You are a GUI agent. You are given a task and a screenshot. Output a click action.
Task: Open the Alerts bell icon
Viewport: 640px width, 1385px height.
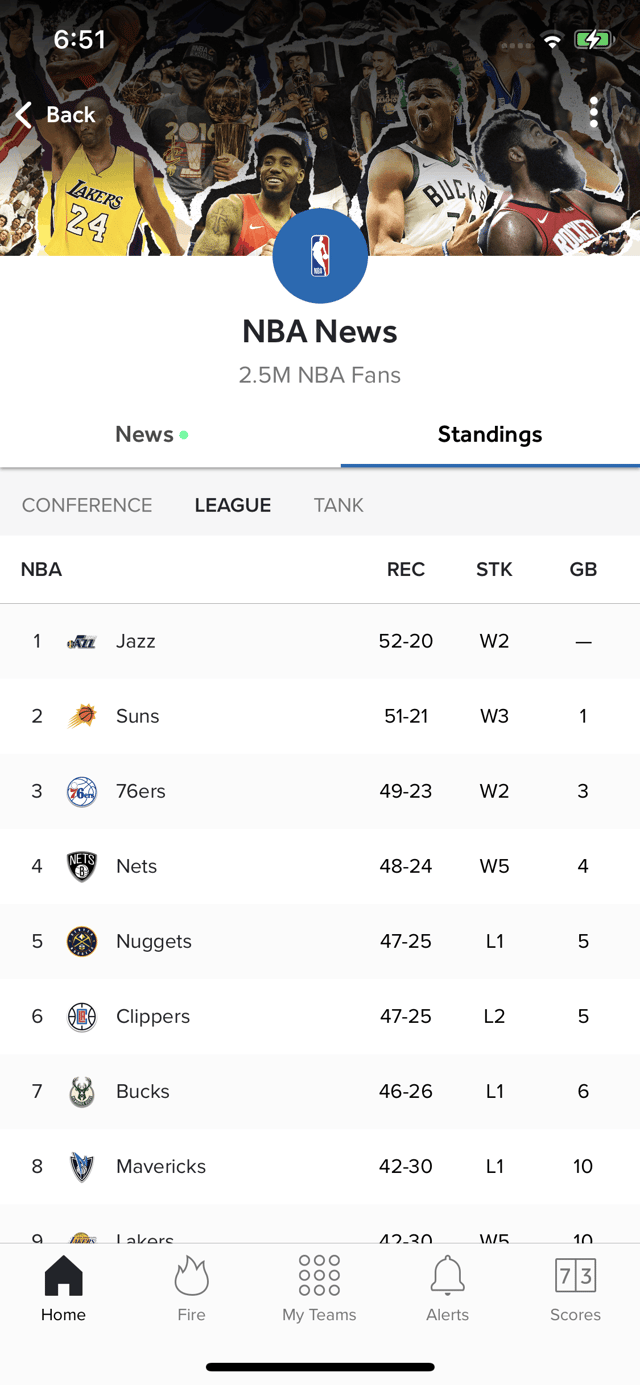tap(447, 1276)
